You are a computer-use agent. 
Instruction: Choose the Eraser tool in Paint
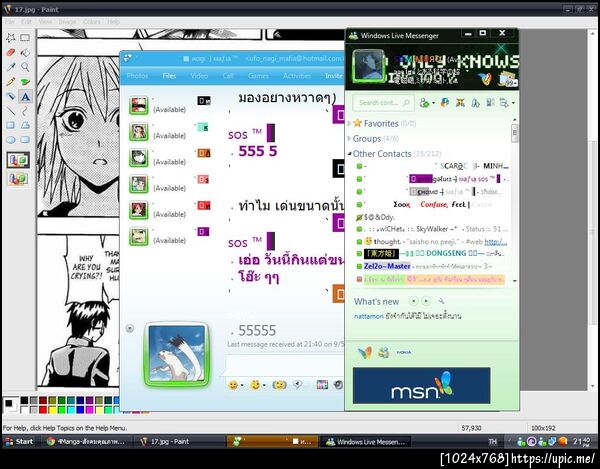[11, 52]
